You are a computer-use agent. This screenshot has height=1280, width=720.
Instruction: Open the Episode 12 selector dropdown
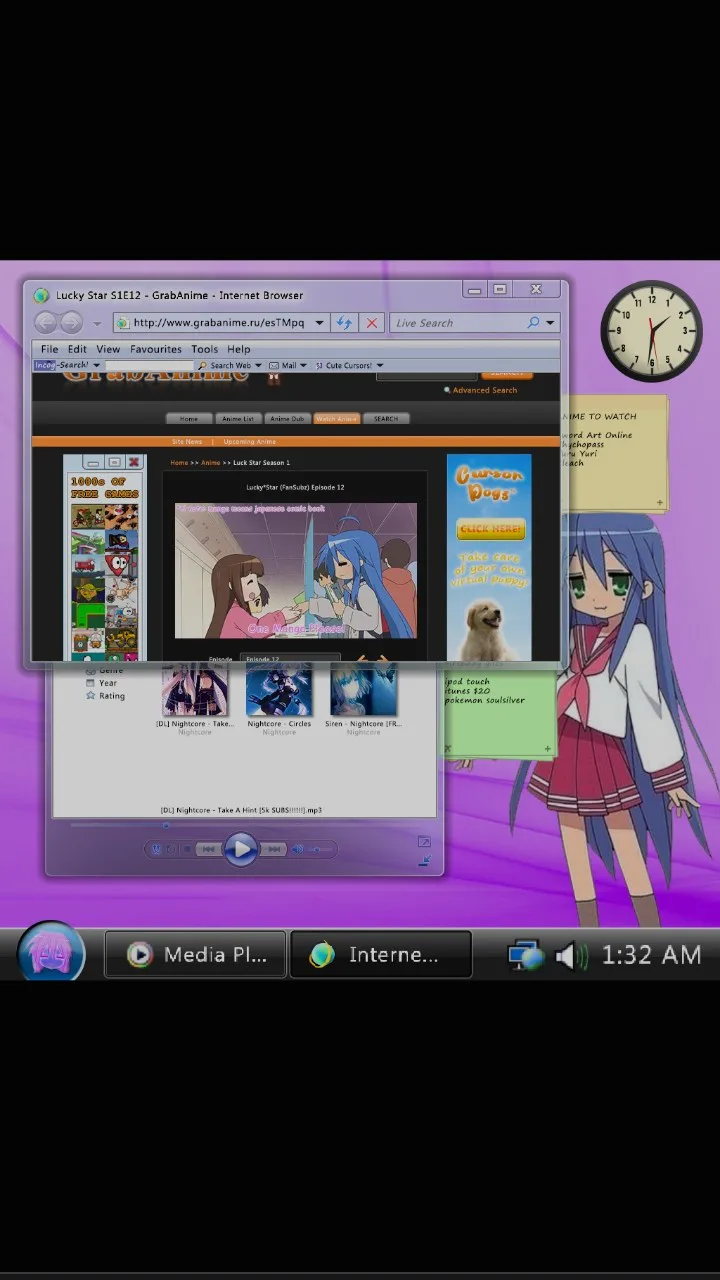[x=290, y=659]
